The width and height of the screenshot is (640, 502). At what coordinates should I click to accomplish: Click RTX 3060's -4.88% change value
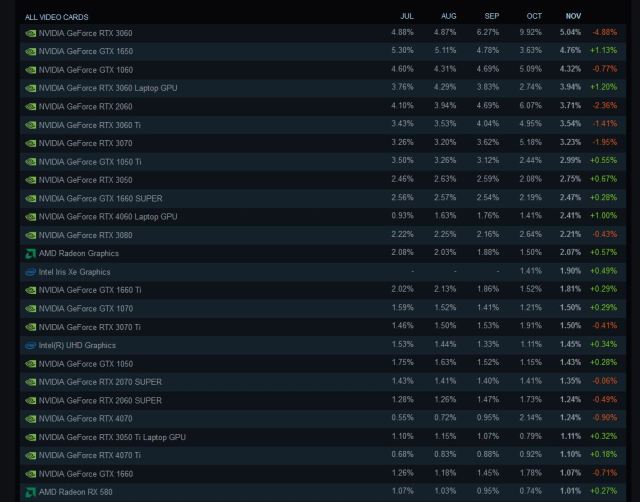tap(604, 32)
